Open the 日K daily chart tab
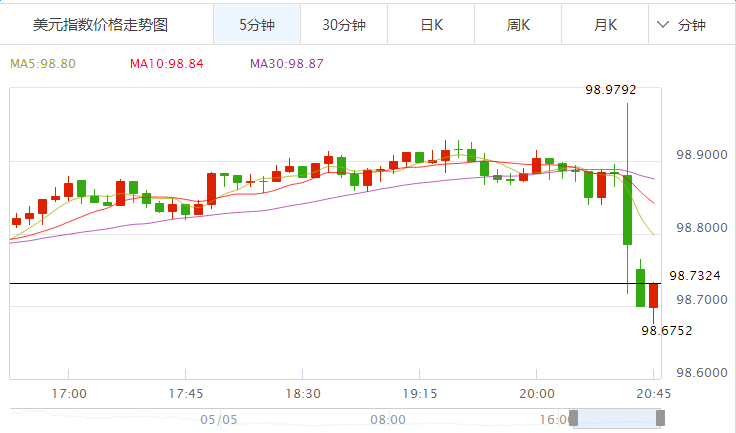Viewport: 736px width, 433px height. [x=431, y=25]
